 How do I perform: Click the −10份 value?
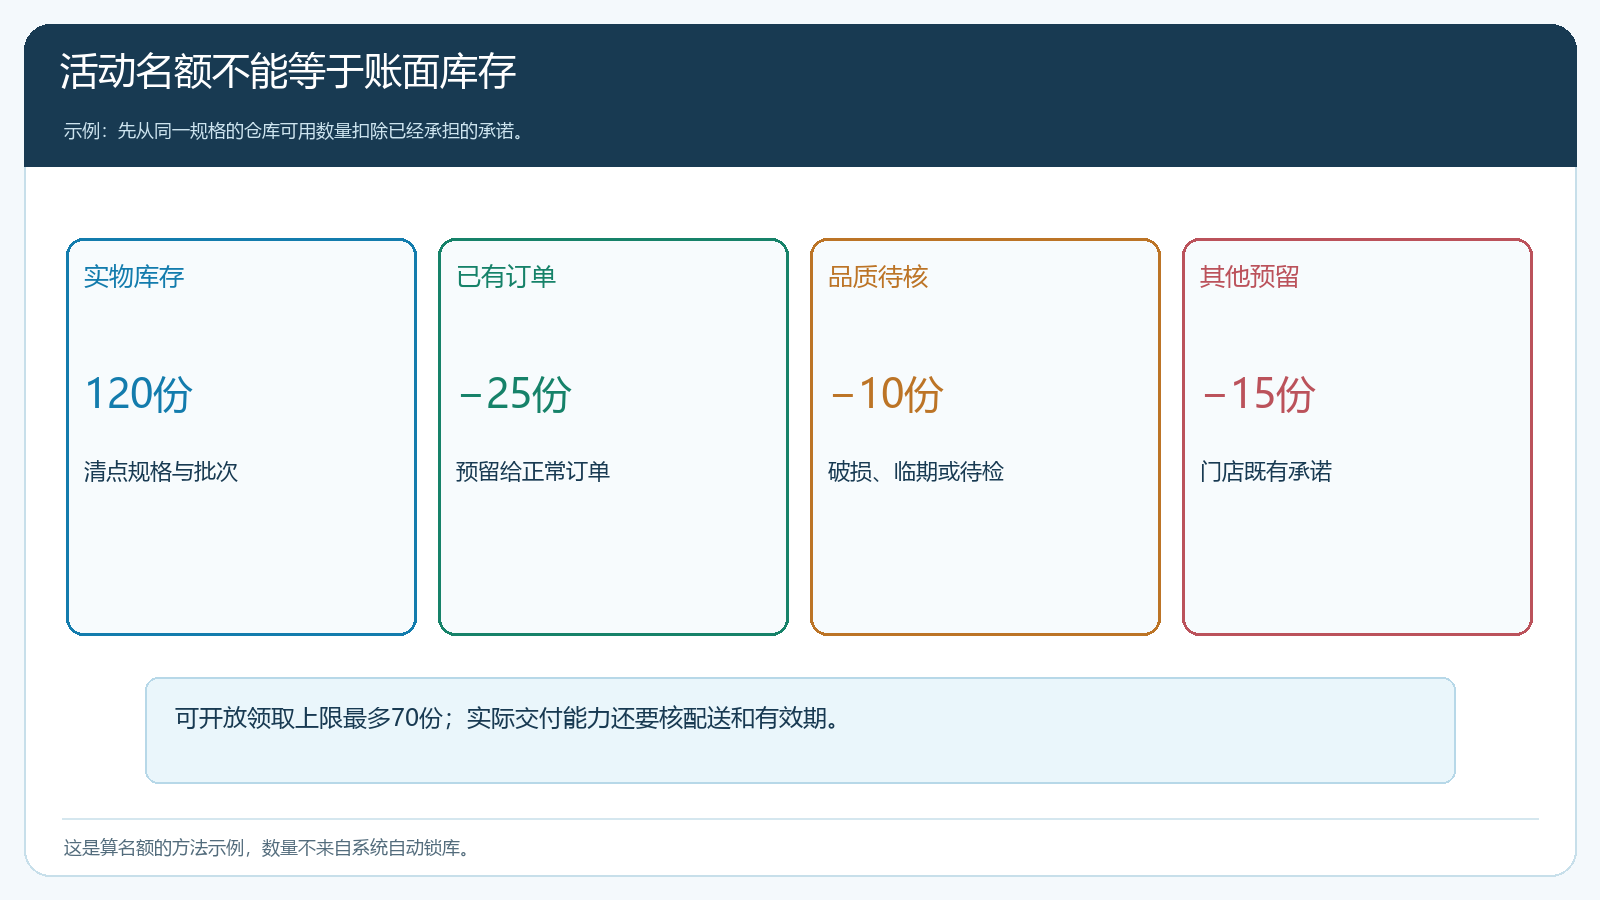click(x=886, y=394)
